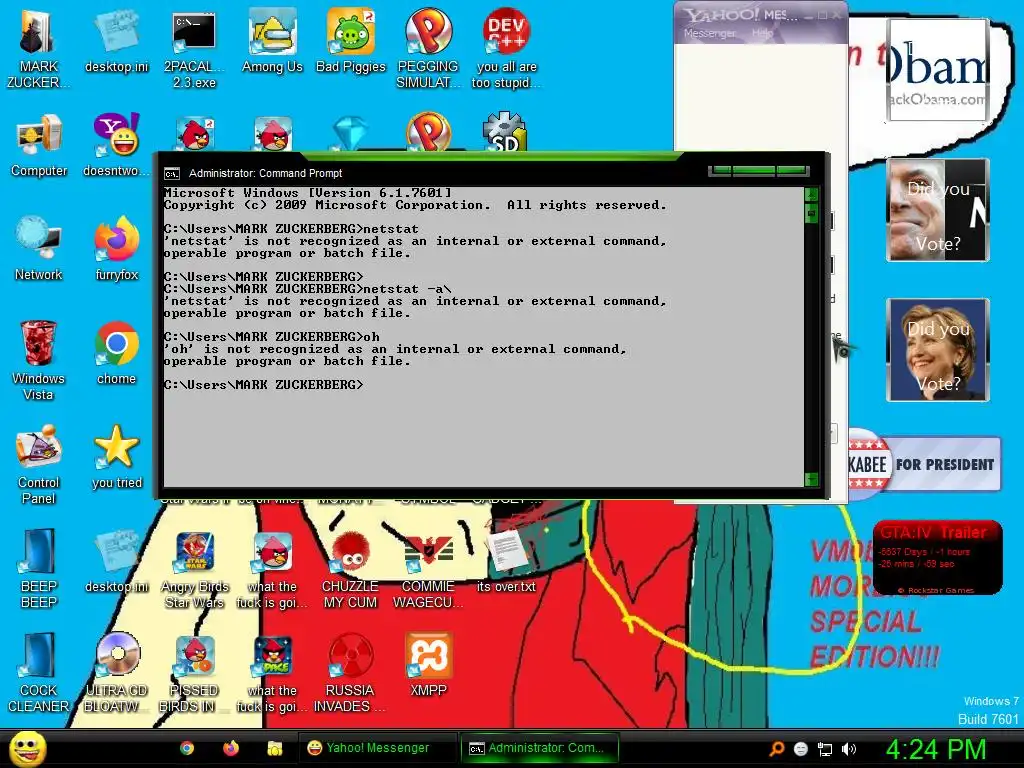Click the Obama BarackObama.com gadget
Screen dimensions: 1024x768
point(937,69)
